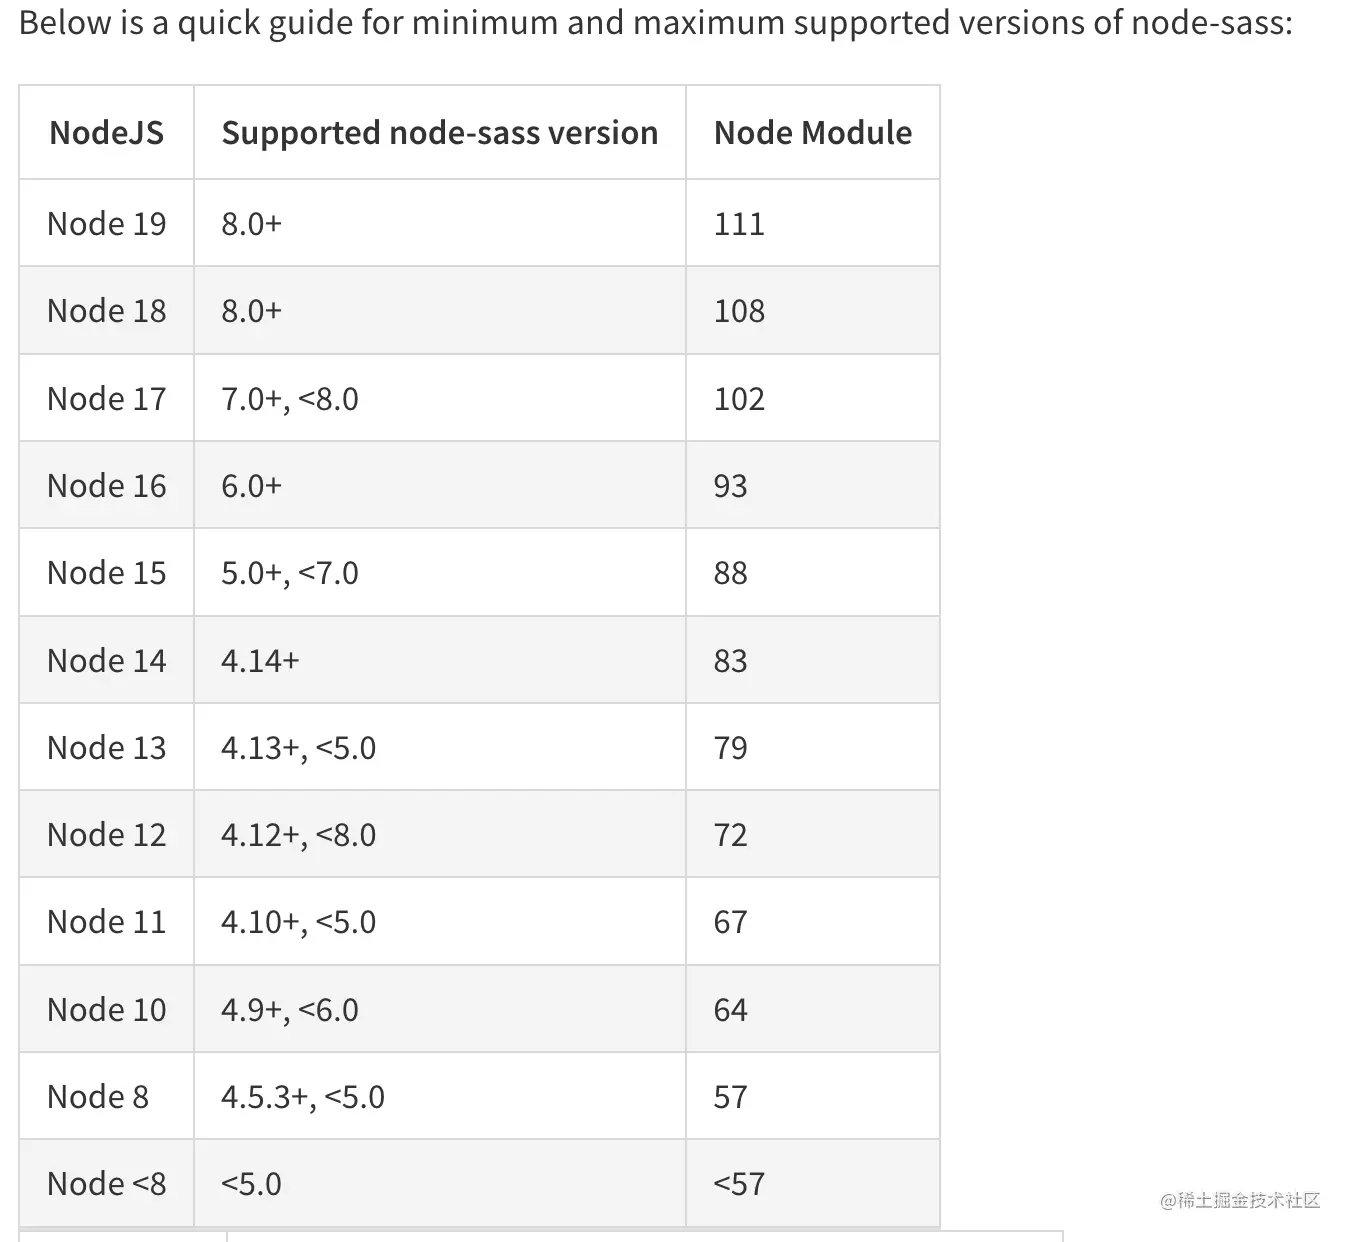1352x1242 pixels.
Task: Click the Node <8 row label
Action: (x=106, y=1184)
